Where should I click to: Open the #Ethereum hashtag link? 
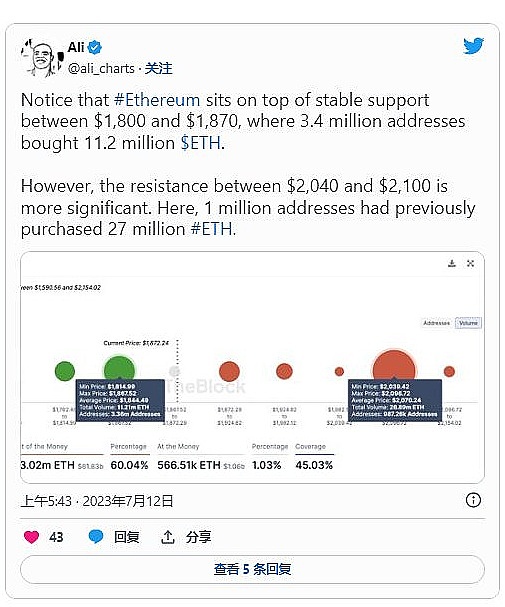coord(157,100)
